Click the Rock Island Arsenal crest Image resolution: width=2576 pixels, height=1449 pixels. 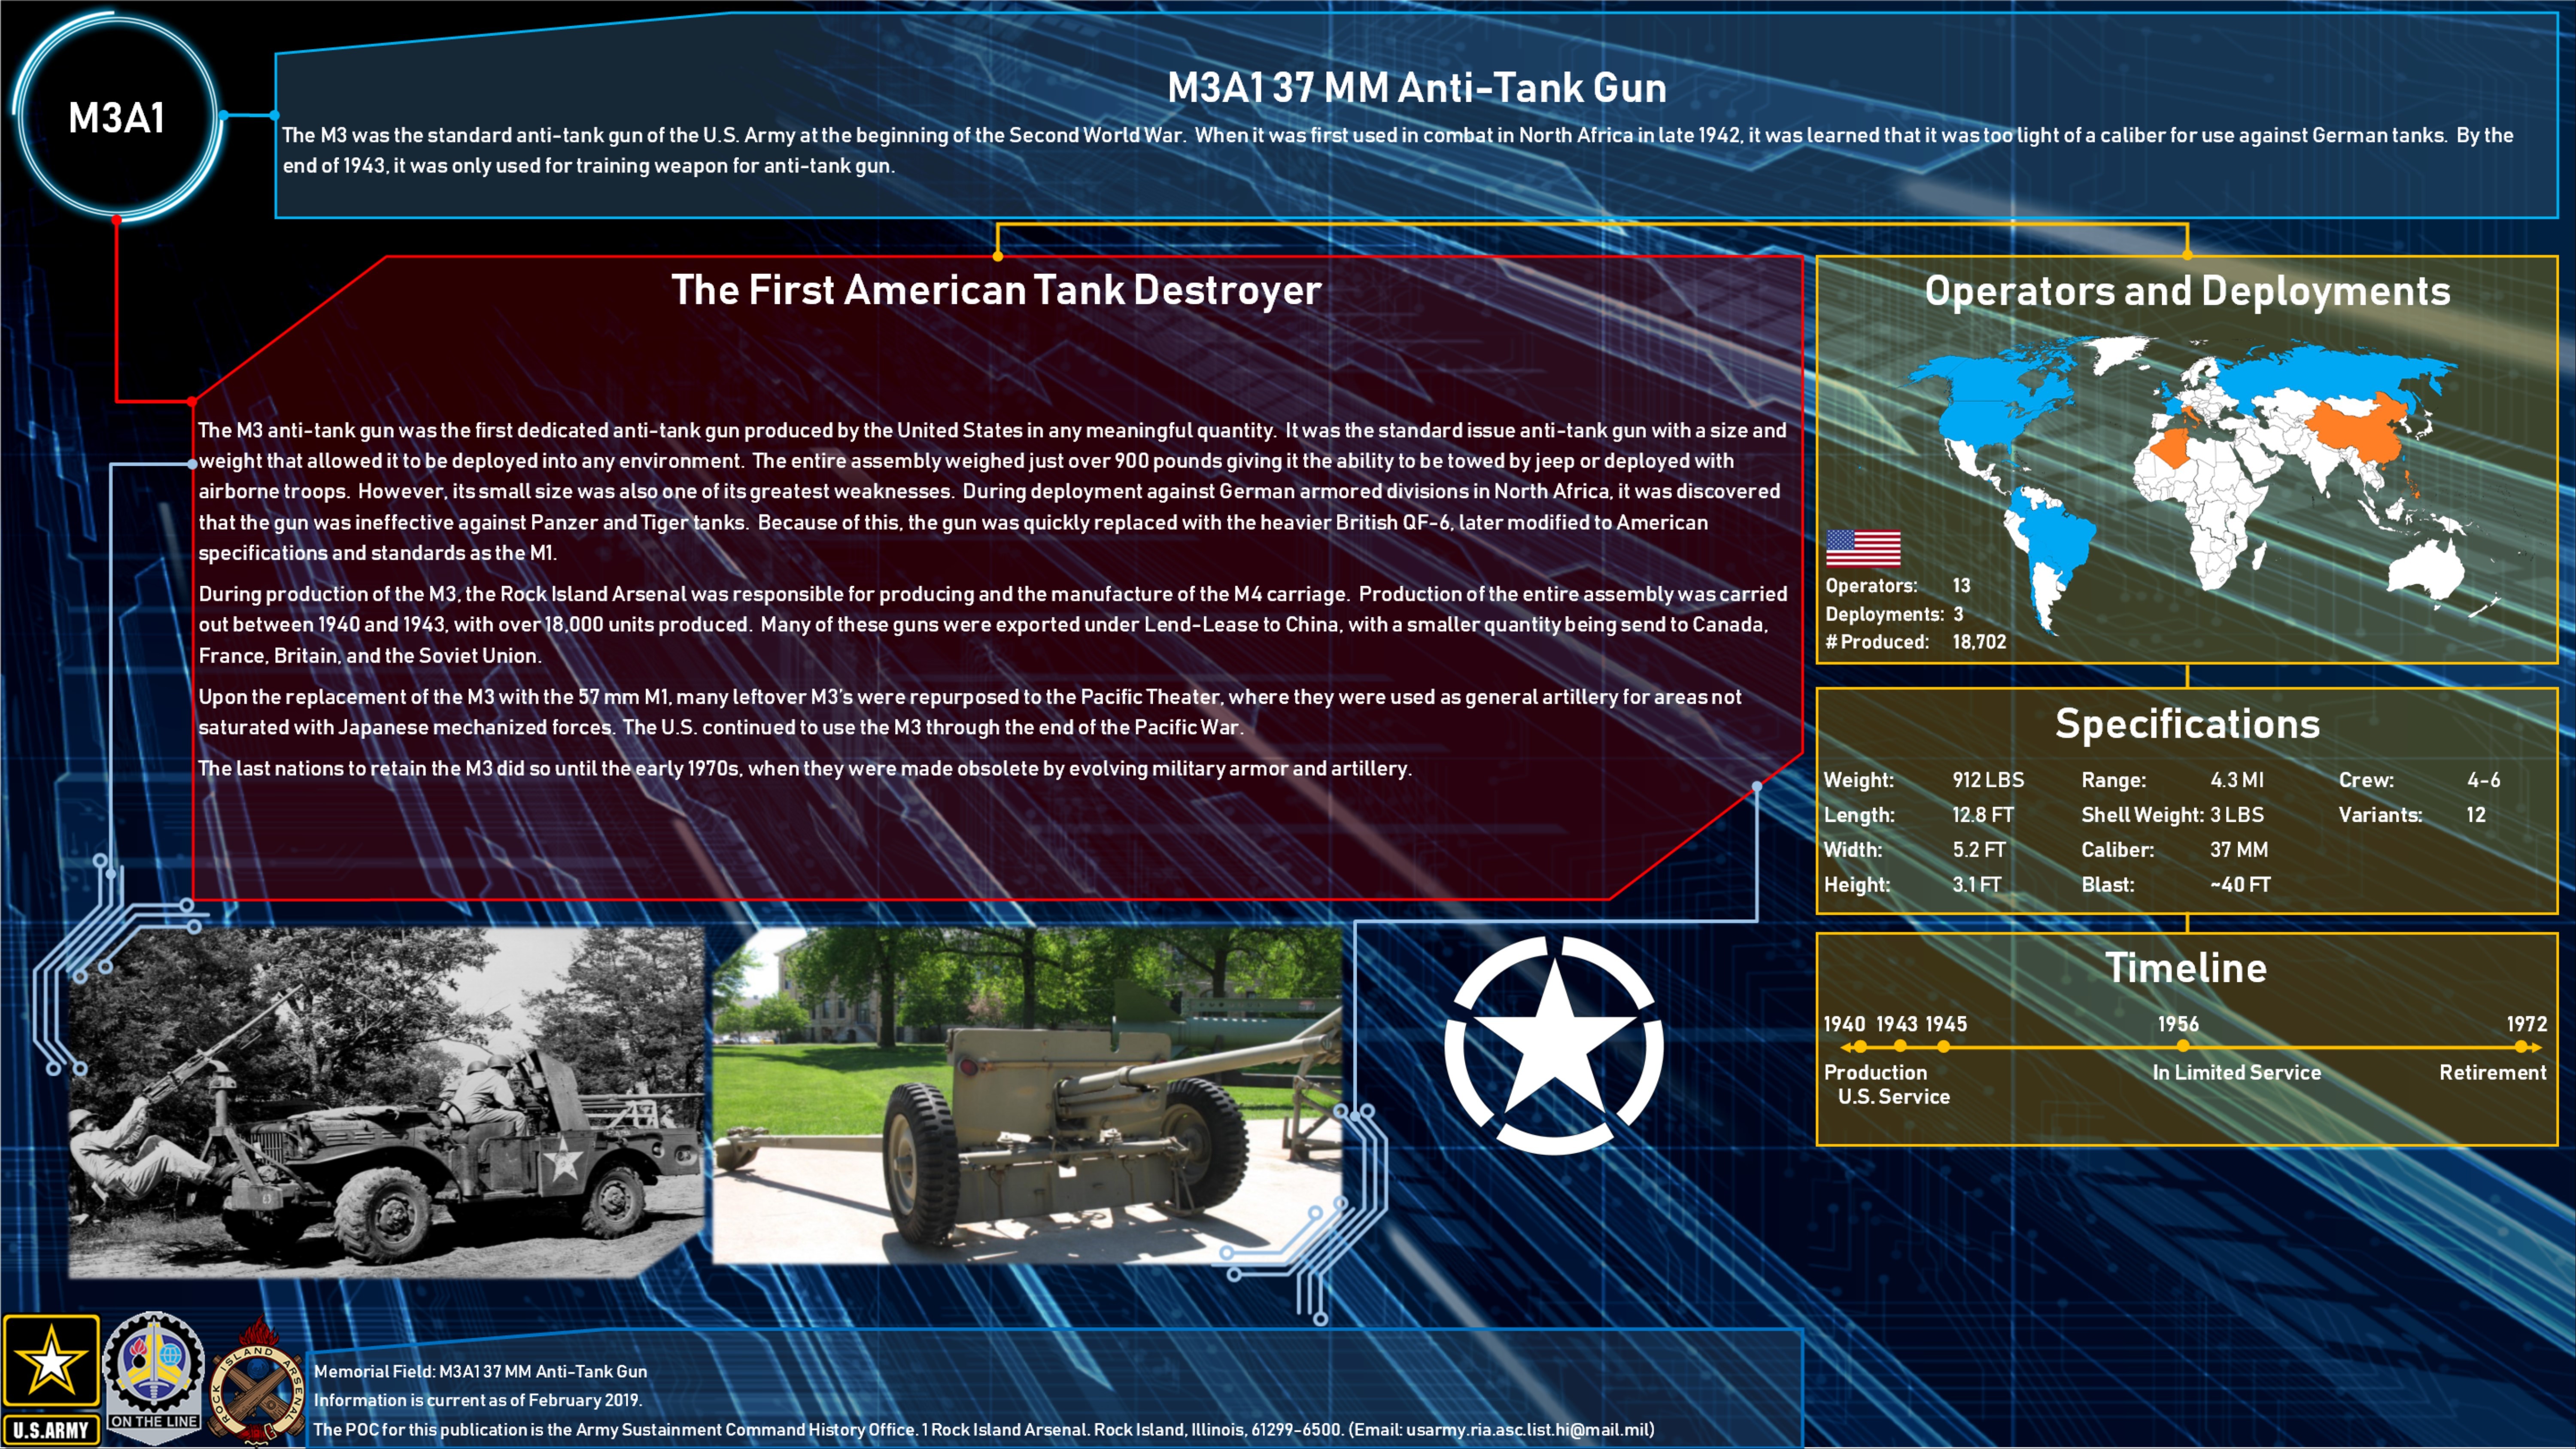point(257,1382)
